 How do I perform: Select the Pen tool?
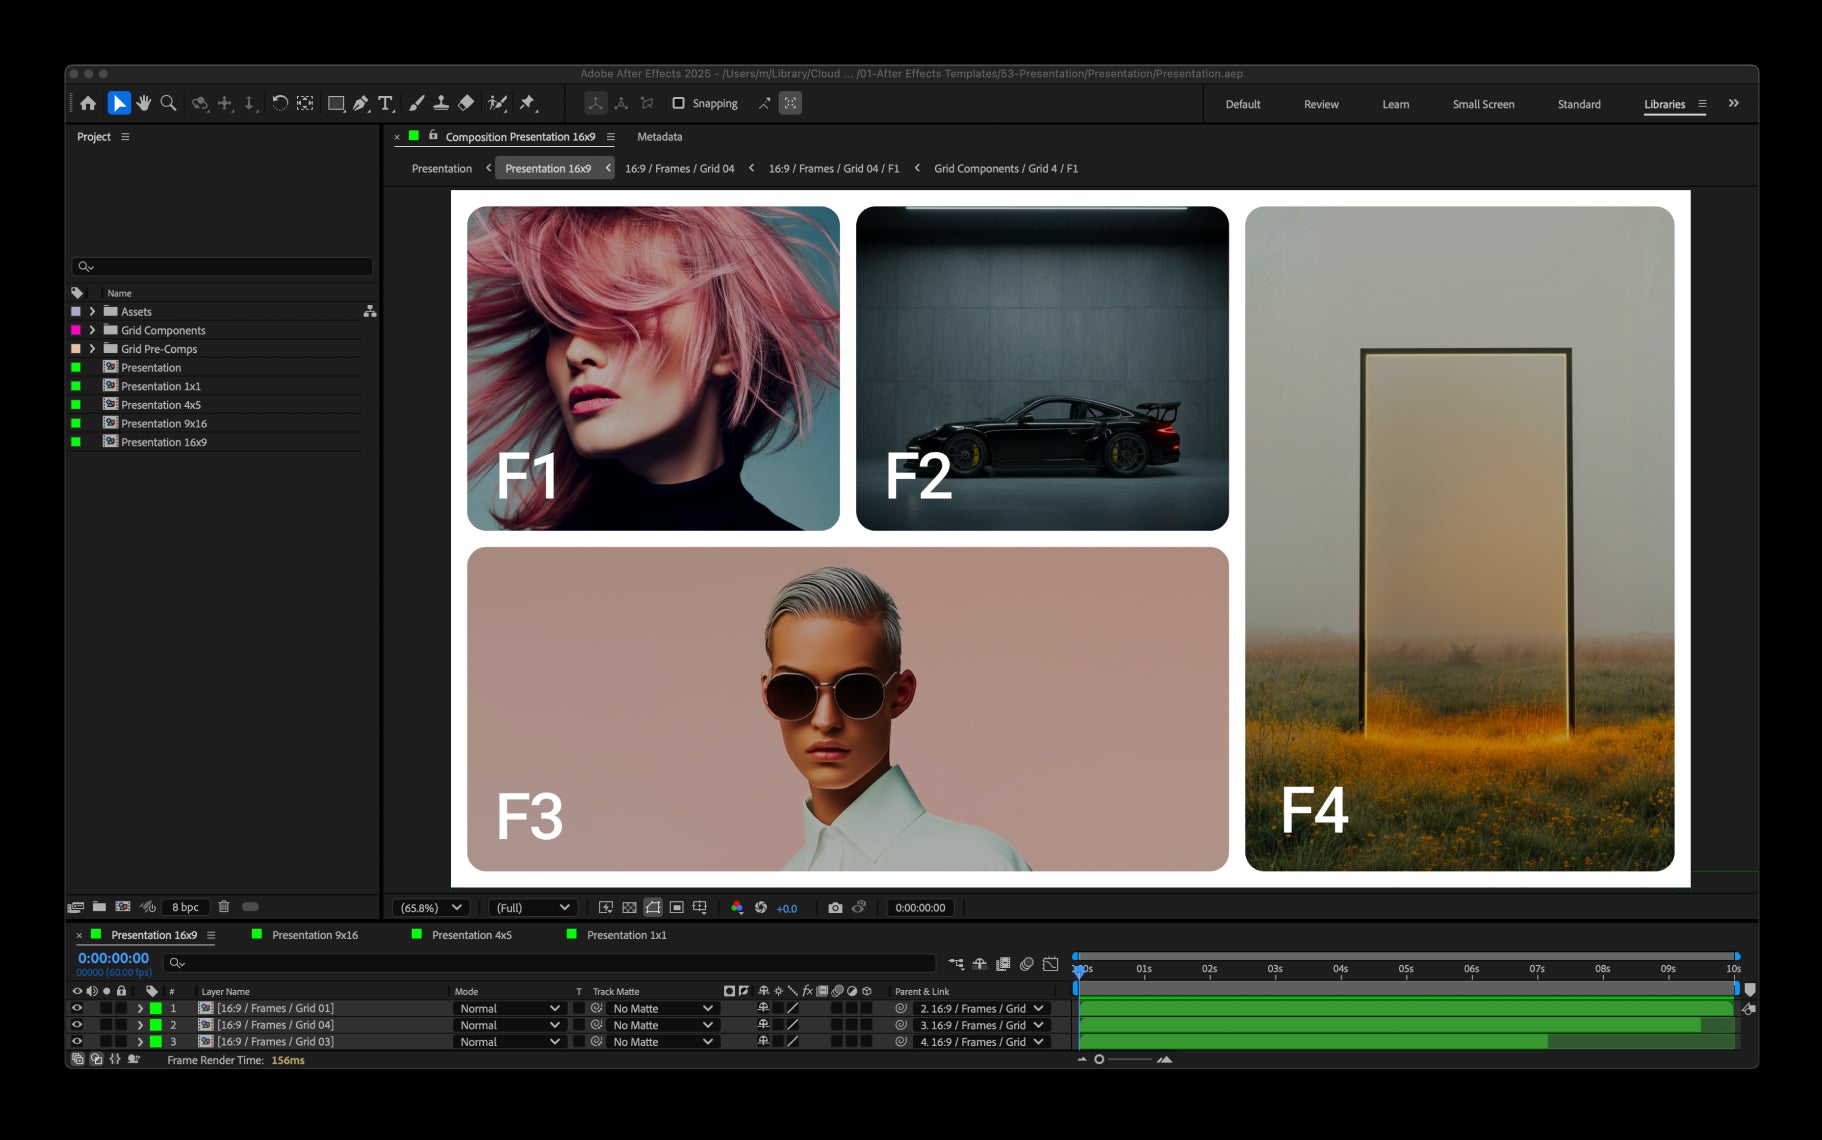pos(361,103)
